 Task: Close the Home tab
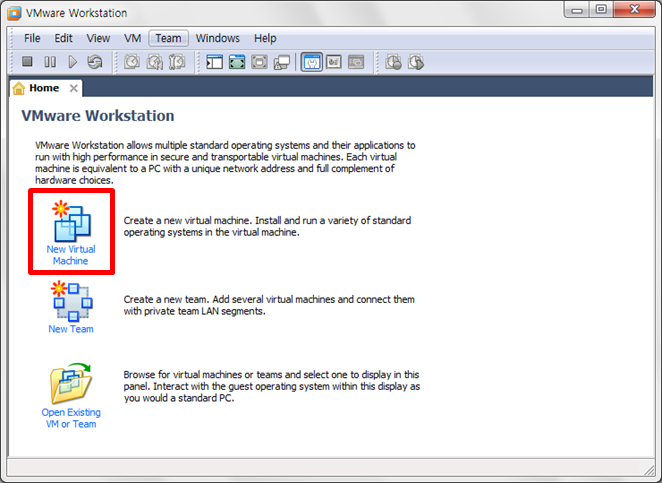point(73,88)
